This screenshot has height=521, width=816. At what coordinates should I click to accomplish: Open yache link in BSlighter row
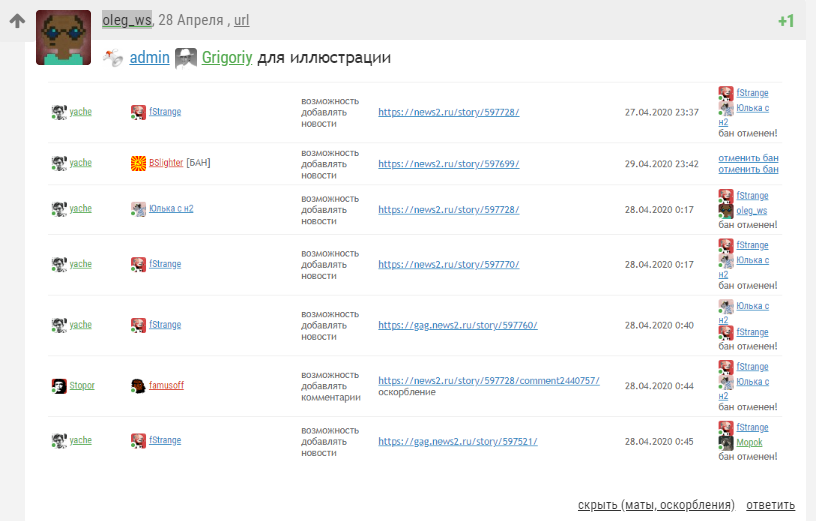coord(81,162)
